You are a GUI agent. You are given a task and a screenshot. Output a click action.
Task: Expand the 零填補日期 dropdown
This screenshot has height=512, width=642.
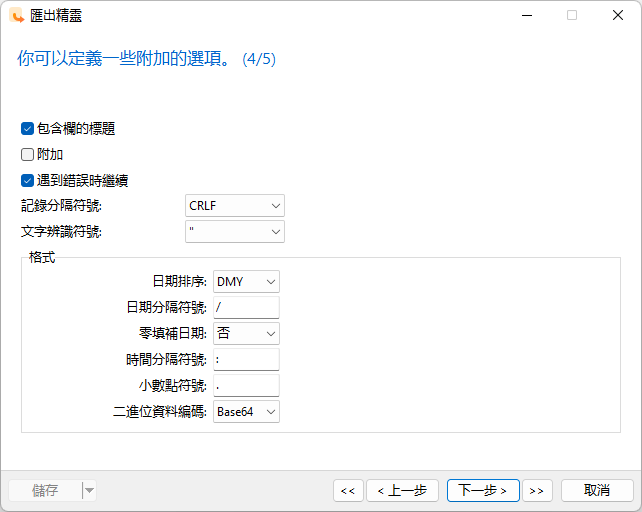pyautogui.click(x=246, y=333)
